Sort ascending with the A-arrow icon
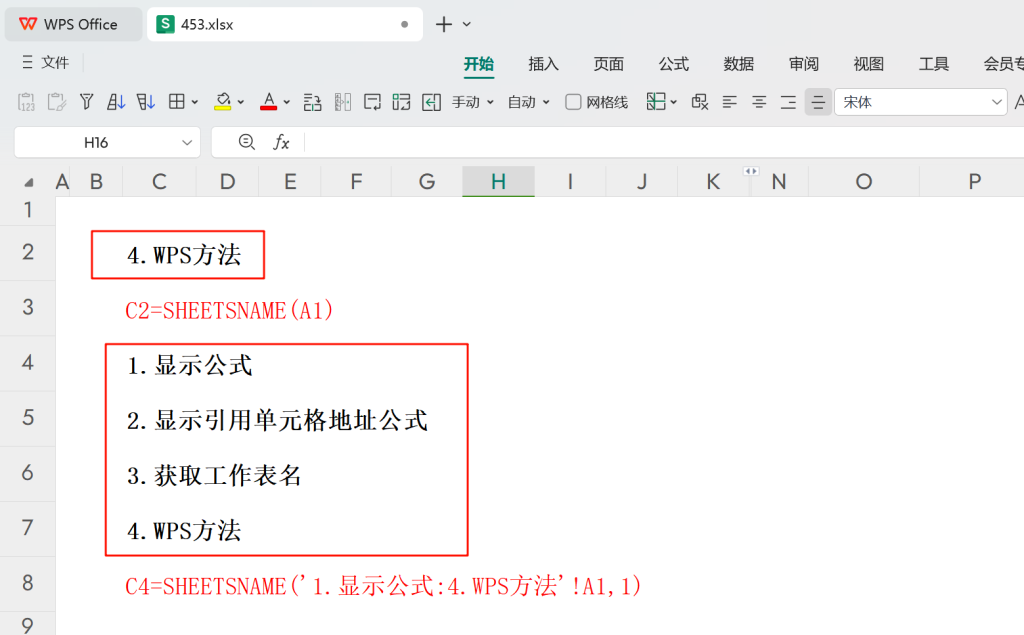The height and width of the screenshot is (635, 1024). coord(116,102)
